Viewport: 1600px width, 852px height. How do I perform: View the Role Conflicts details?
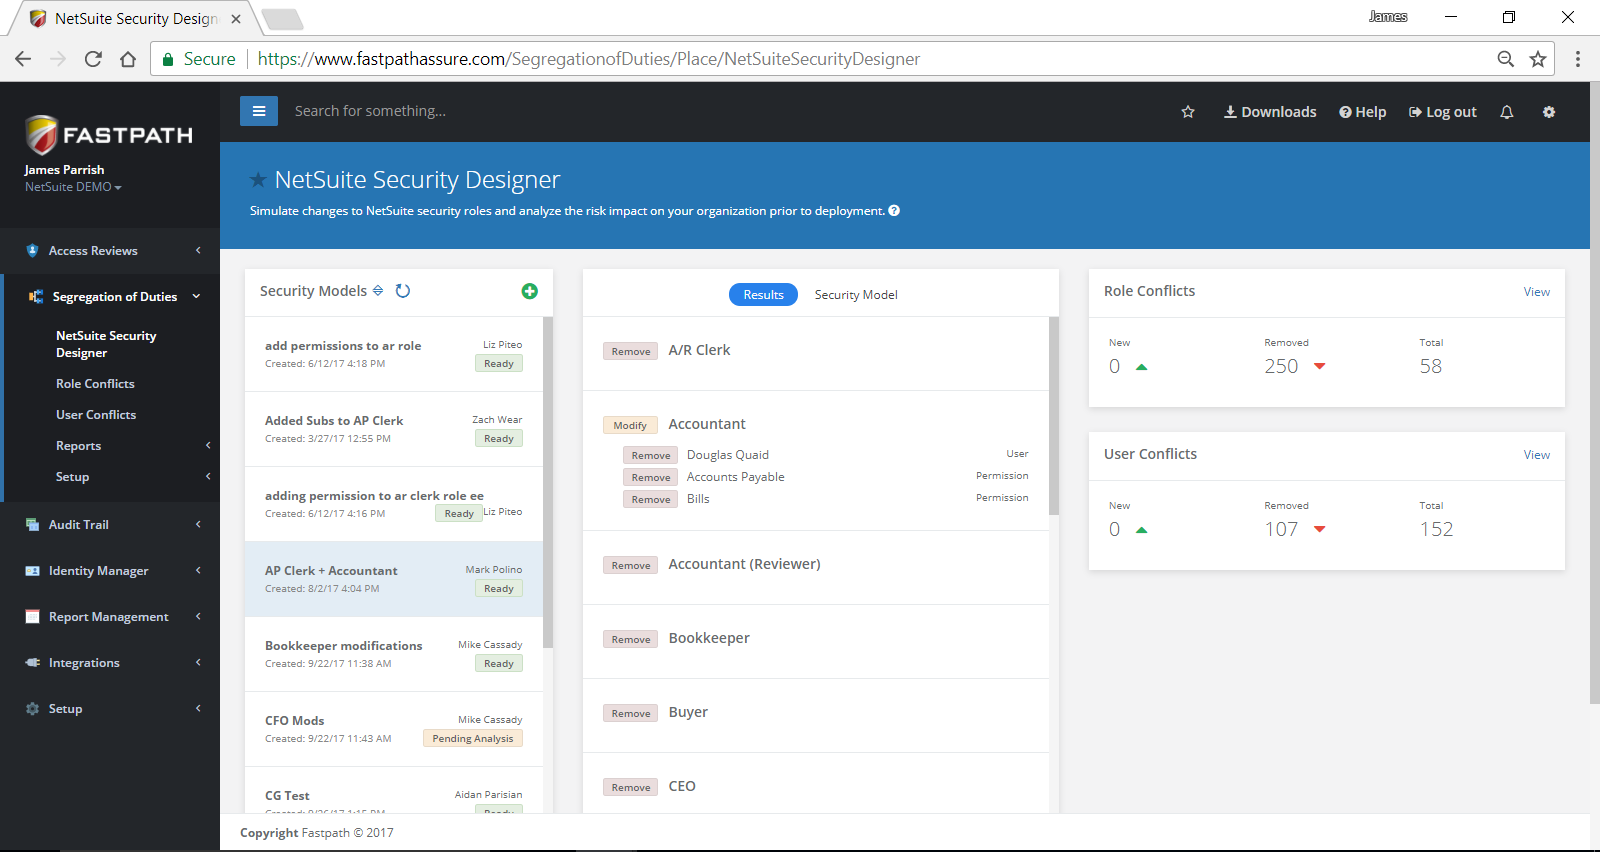coord(1536,292)
